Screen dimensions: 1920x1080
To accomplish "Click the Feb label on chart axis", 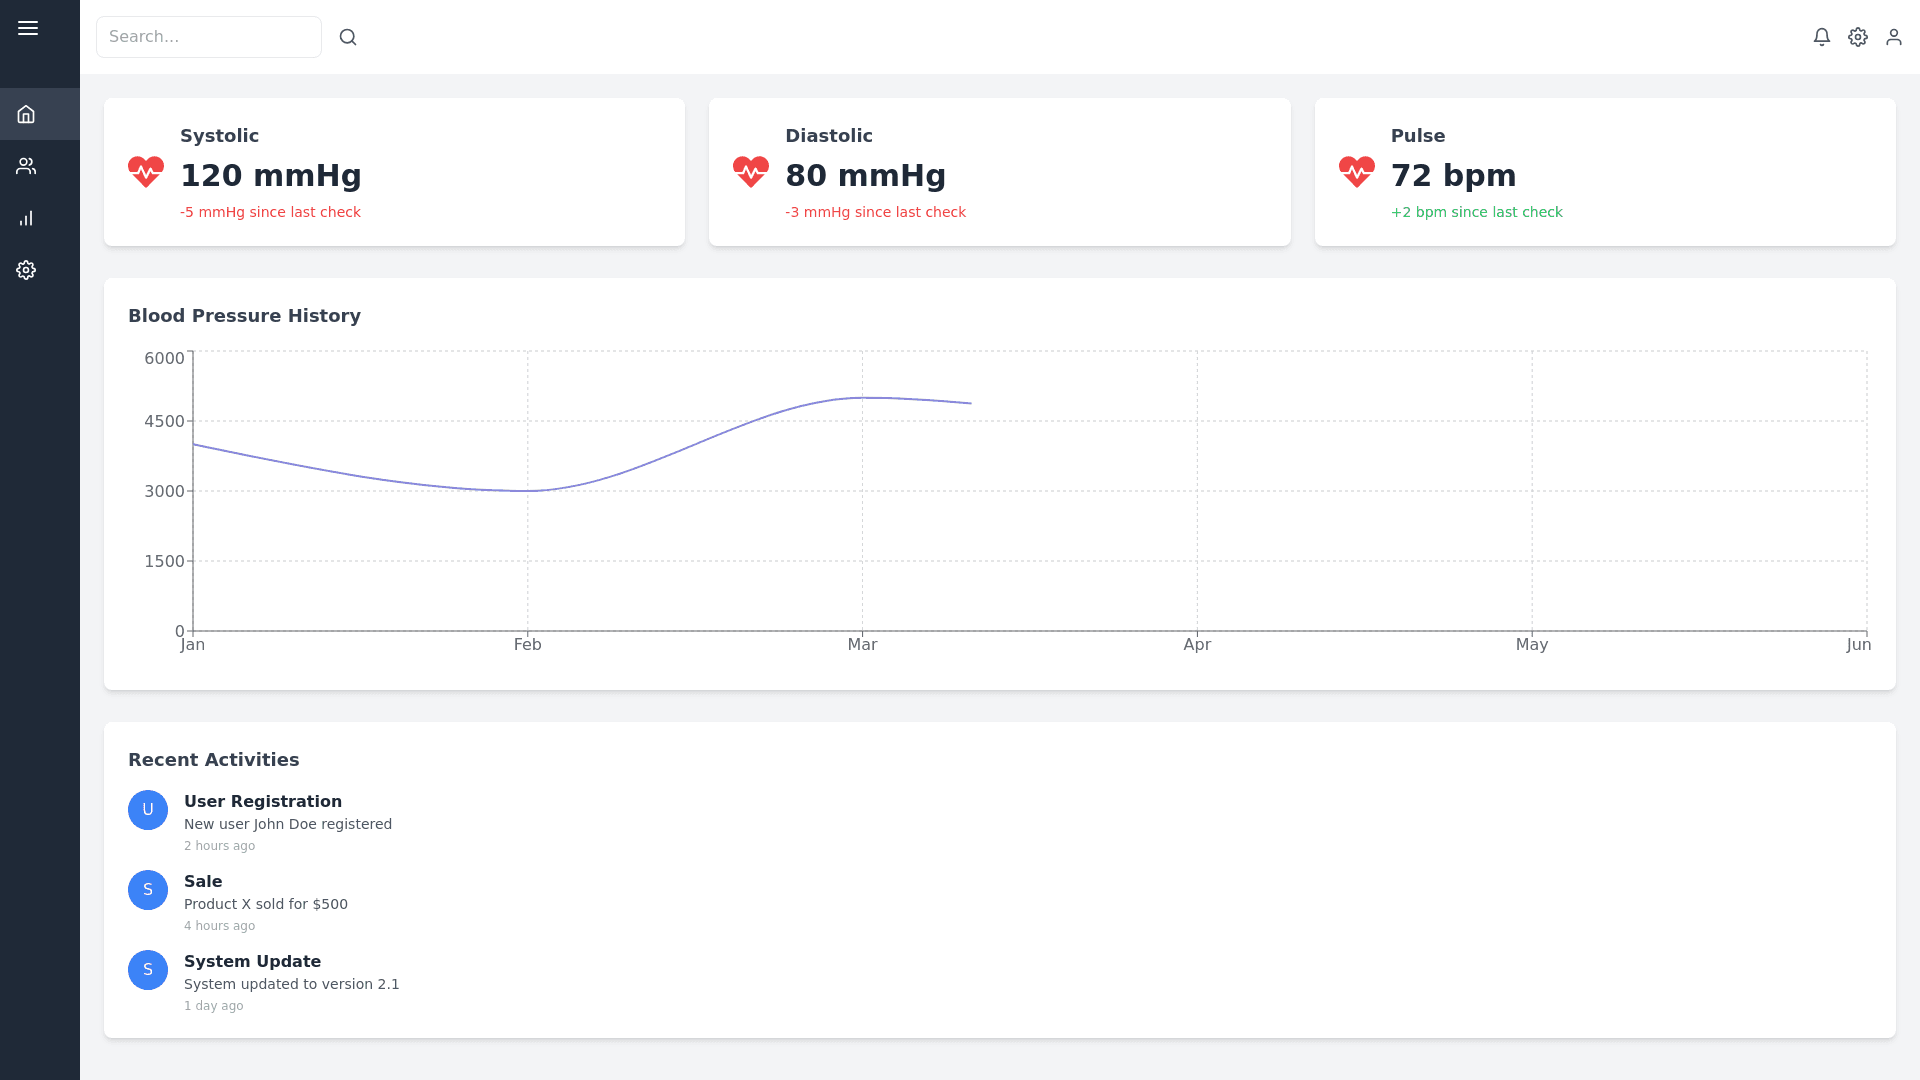I will click(x=528, y=645).
